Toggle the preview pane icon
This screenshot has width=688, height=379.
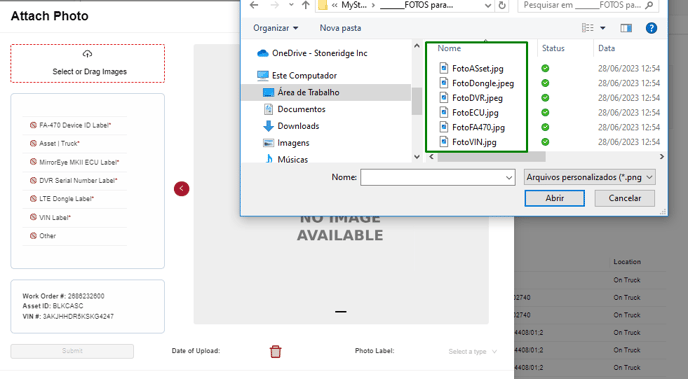(626, 28)
